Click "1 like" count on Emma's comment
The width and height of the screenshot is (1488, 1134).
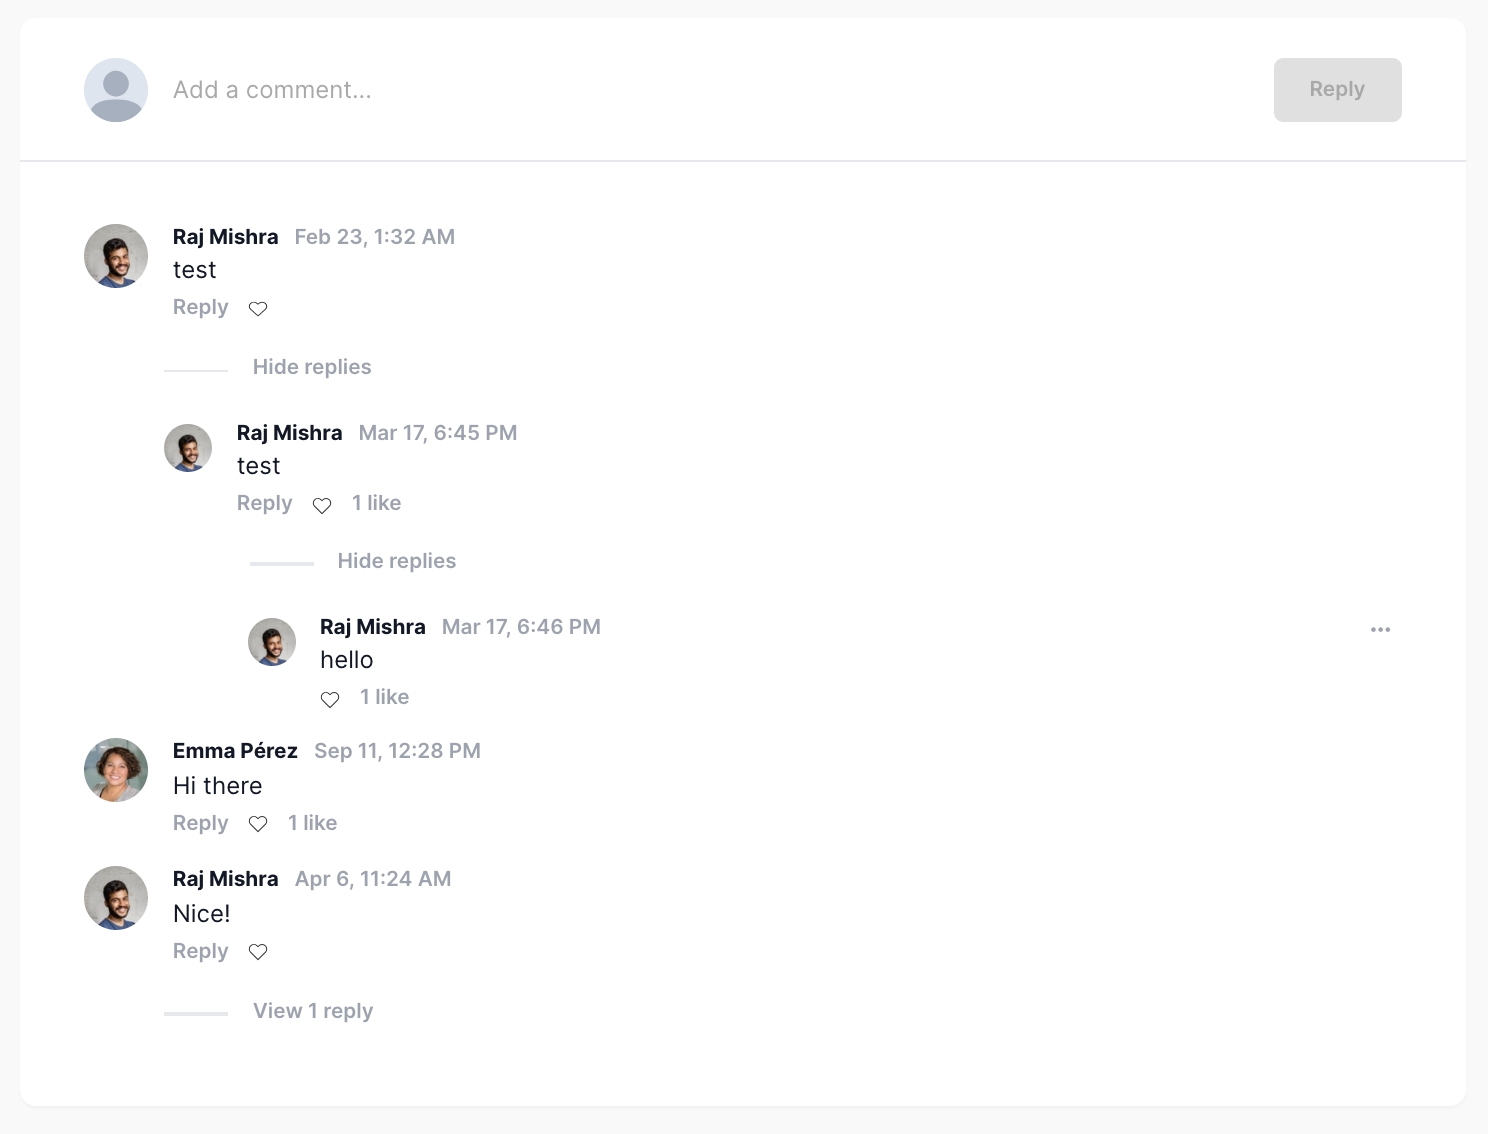[312, 823]
